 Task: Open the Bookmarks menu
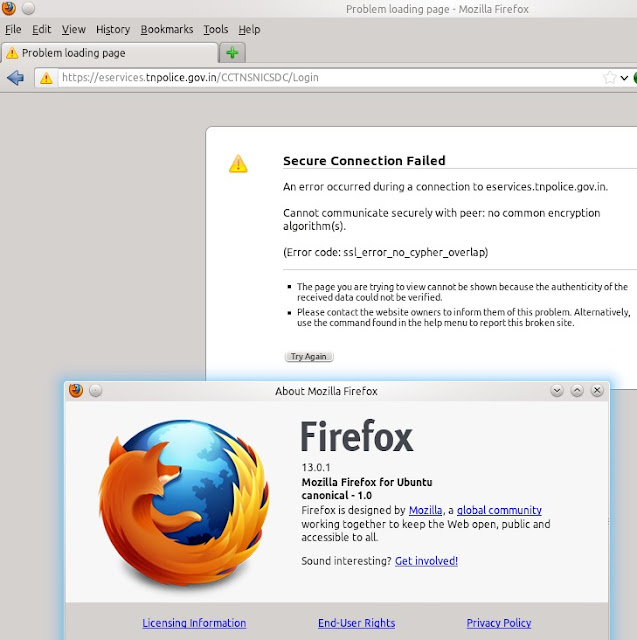pos(167,29)
